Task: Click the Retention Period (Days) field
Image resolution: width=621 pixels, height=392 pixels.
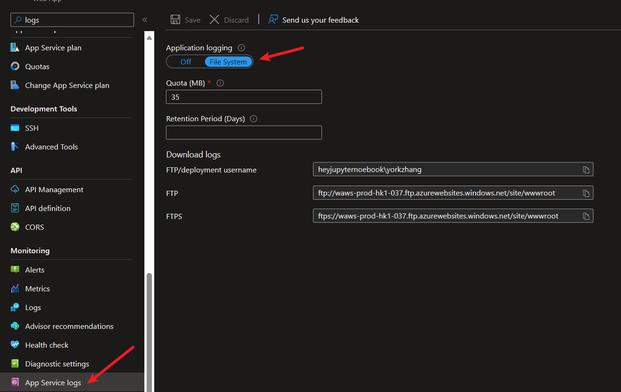Action: click(x=244, y=133)
